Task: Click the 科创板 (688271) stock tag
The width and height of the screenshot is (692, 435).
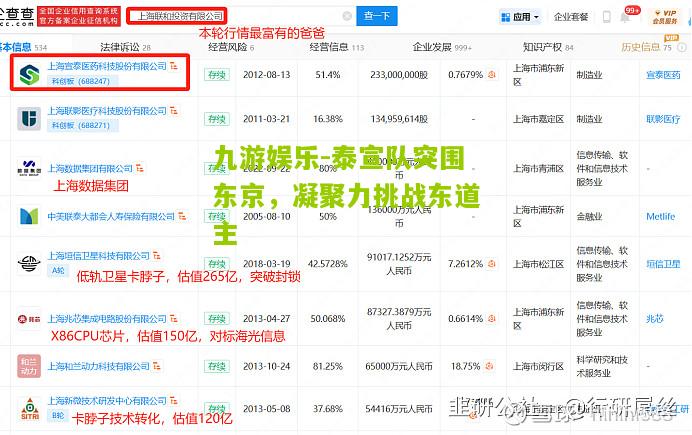Action: 83,126
